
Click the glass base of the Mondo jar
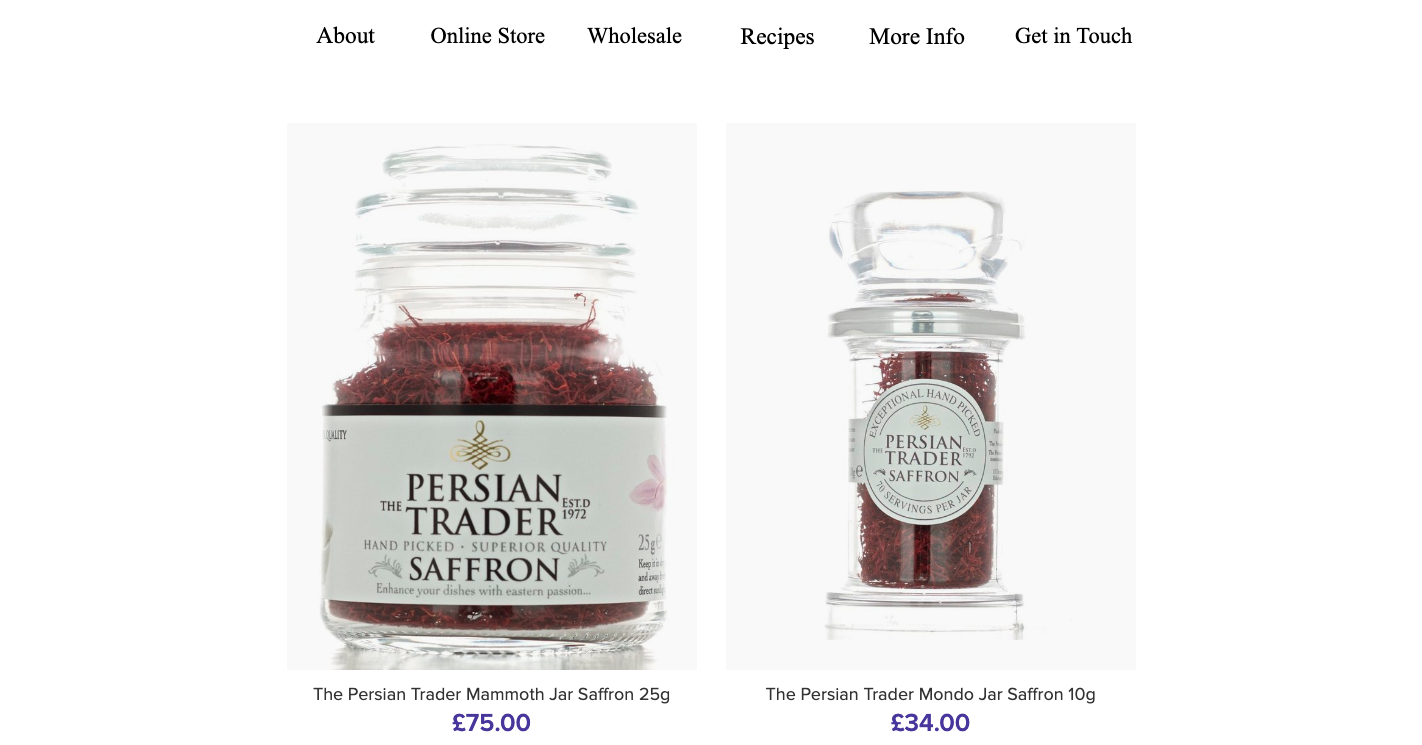tap(925, 612)
